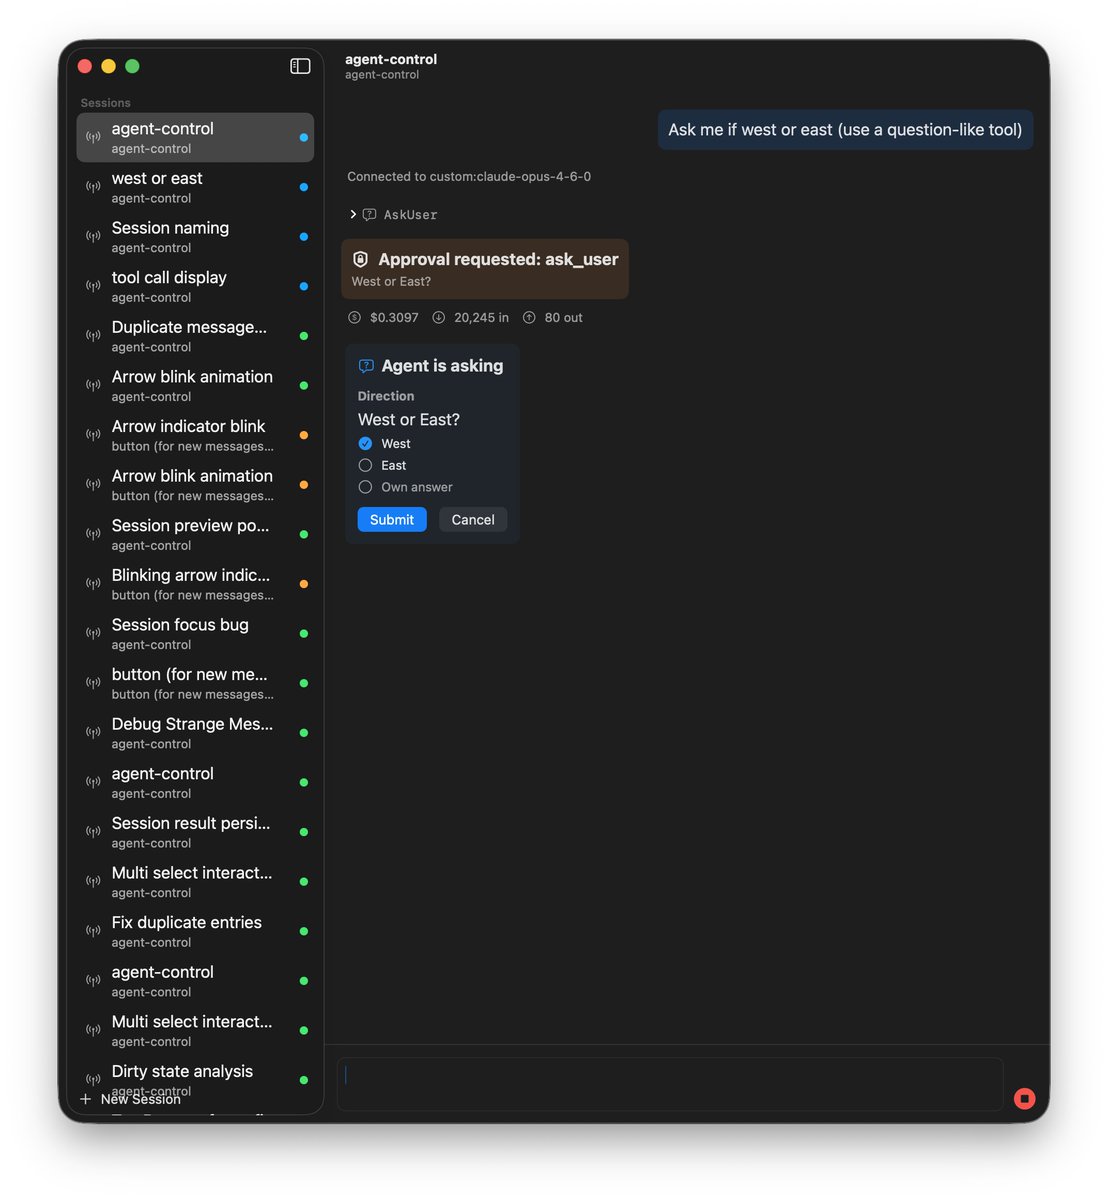
Task: Click the antenna icon of 'Arrow indicator blink'
Action: click(93, 435)
